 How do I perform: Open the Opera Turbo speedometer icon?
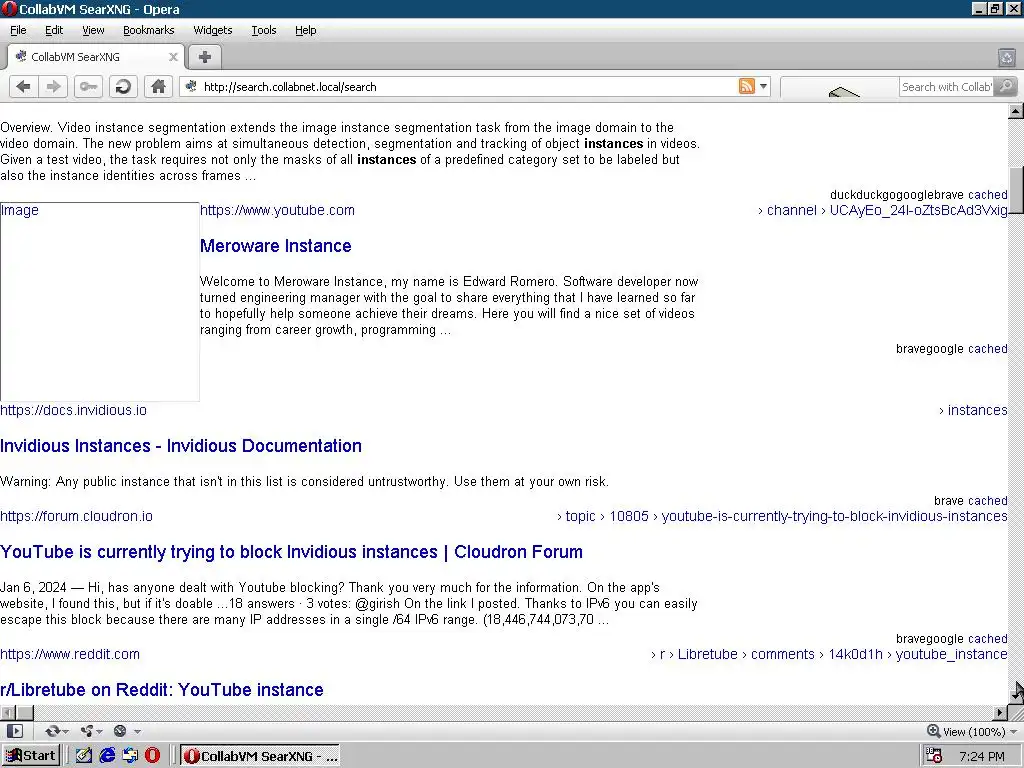coord(120,731)
